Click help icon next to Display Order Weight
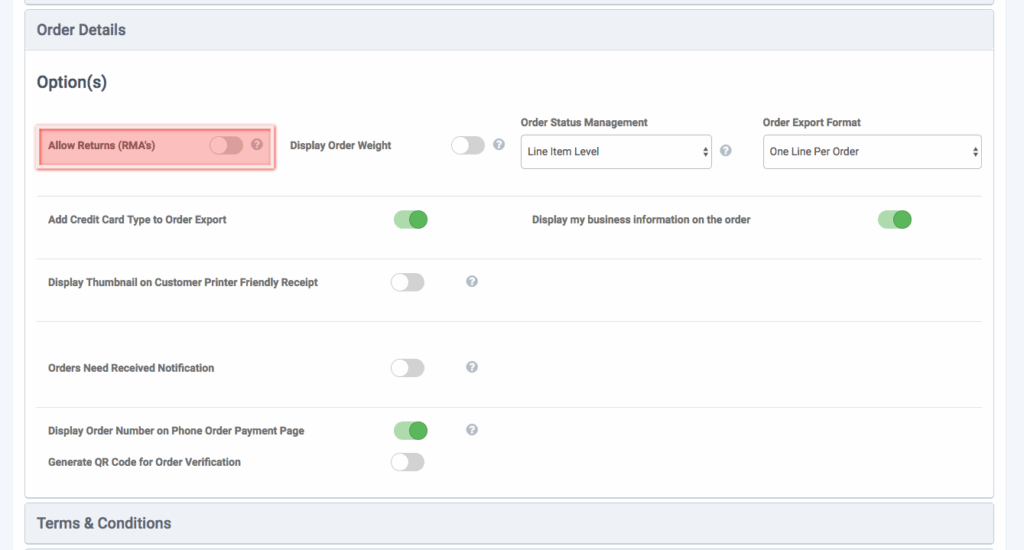This screenshot has height=550, width=1024. click(x=499, y=145)
